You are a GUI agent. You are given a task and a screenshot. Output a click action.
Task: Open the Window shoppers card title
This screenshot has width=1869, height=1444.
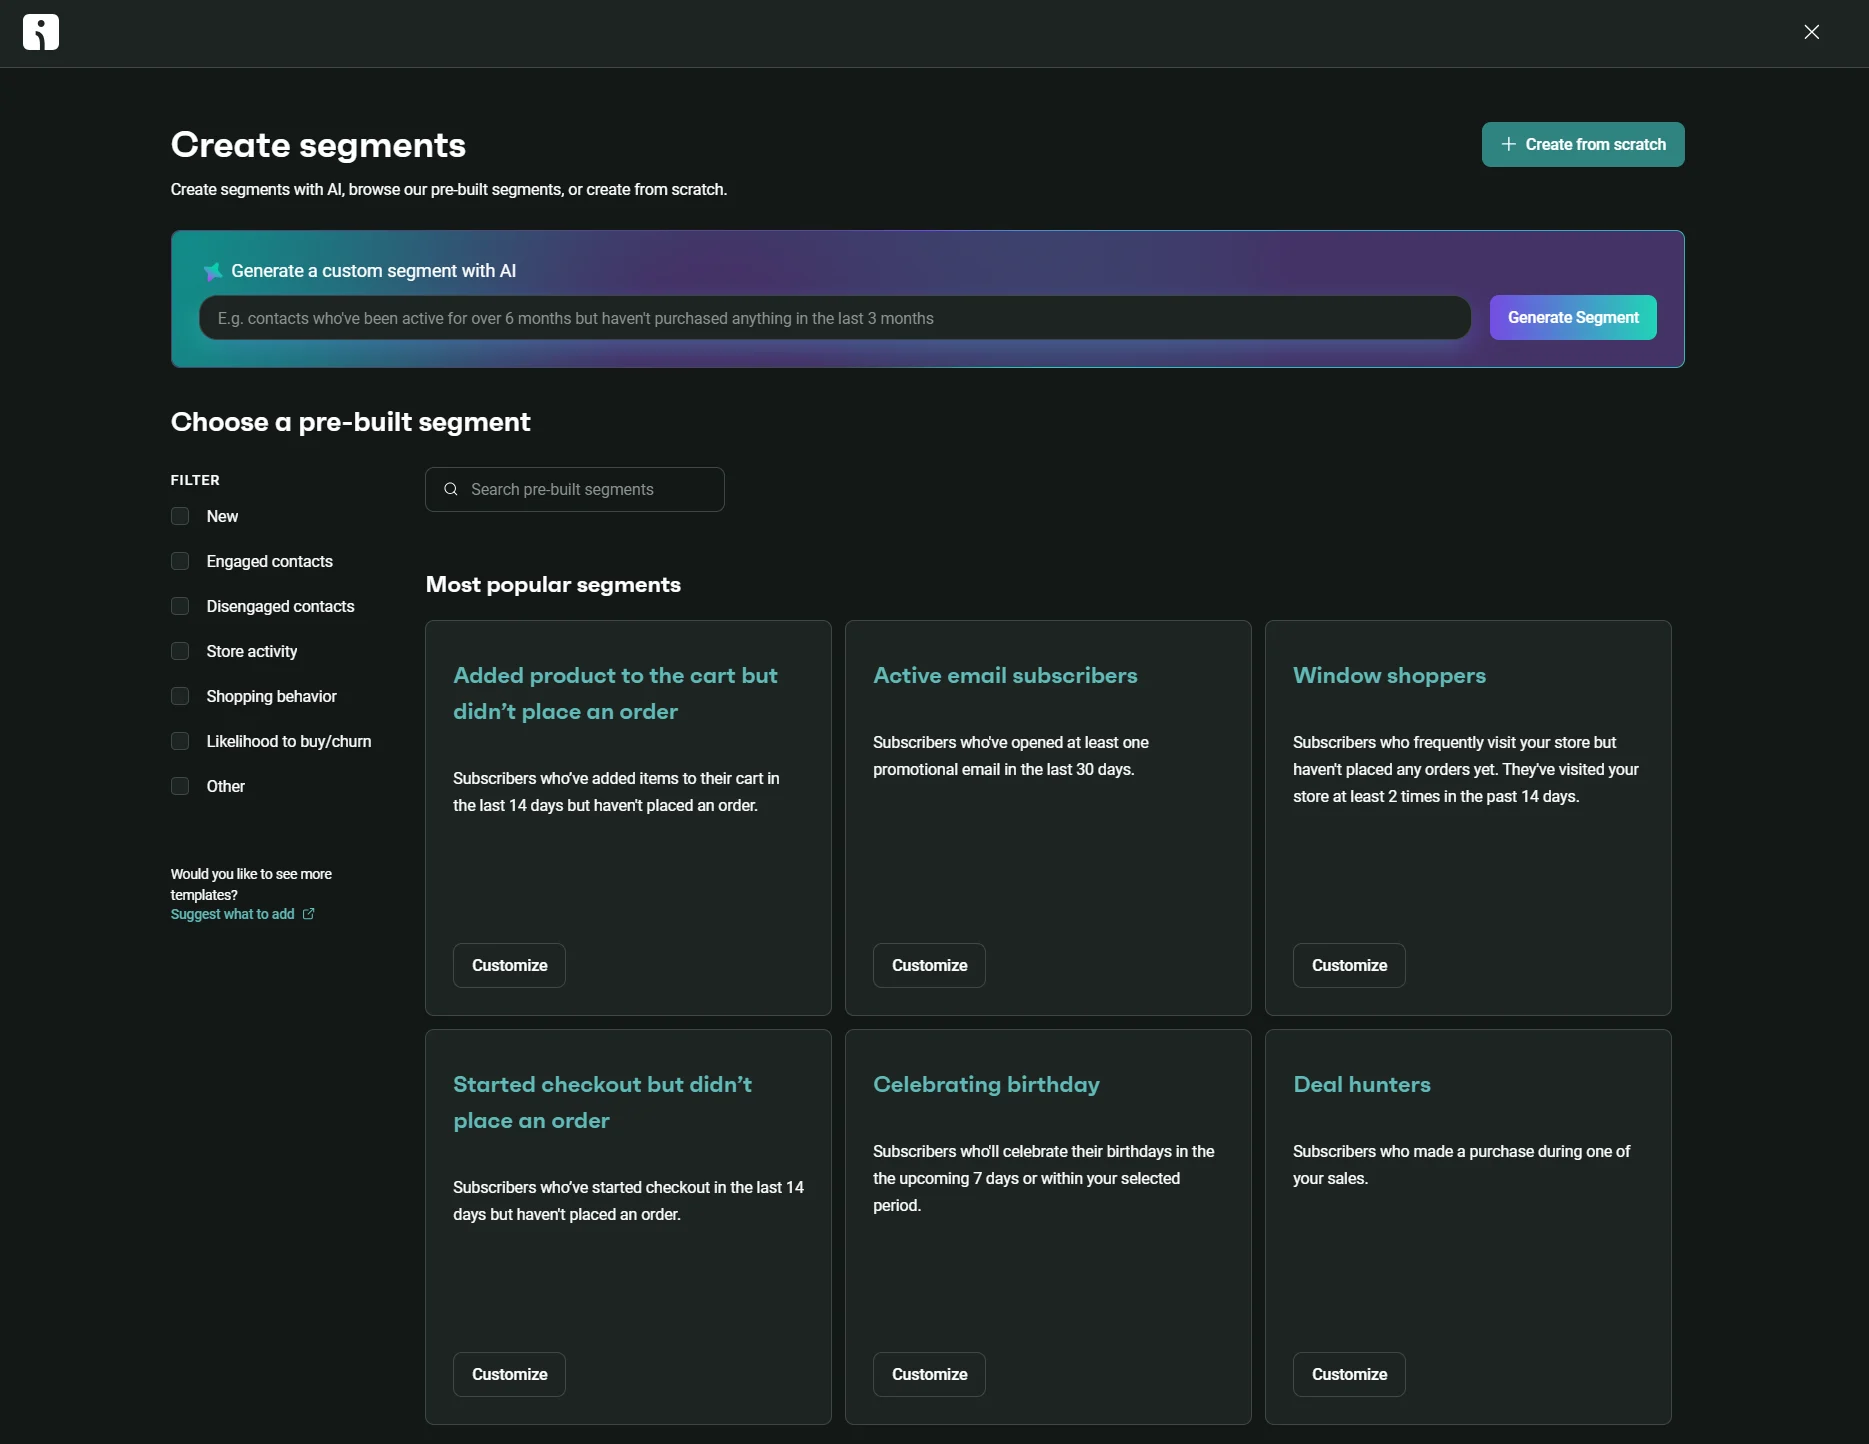tap(1389, 676)
